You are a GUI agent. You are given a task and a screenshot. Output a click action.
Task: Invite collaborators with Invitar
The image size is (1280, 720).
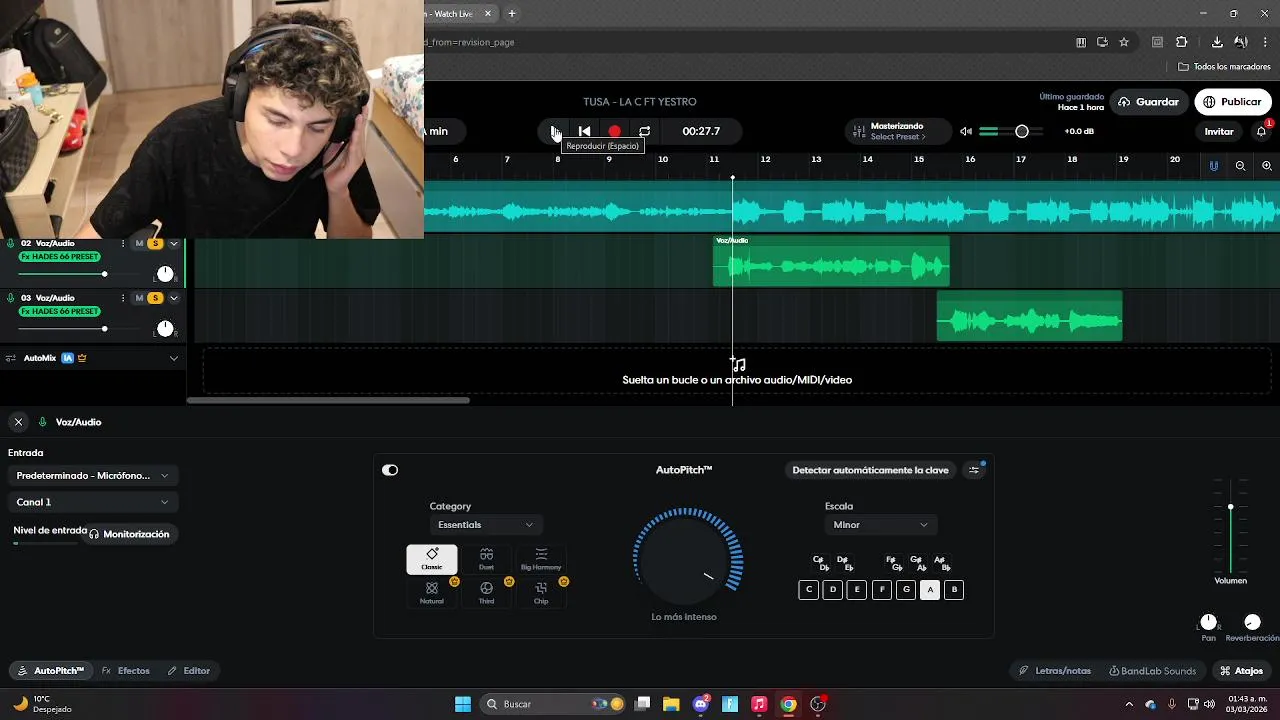click(x=1219, y=131)
